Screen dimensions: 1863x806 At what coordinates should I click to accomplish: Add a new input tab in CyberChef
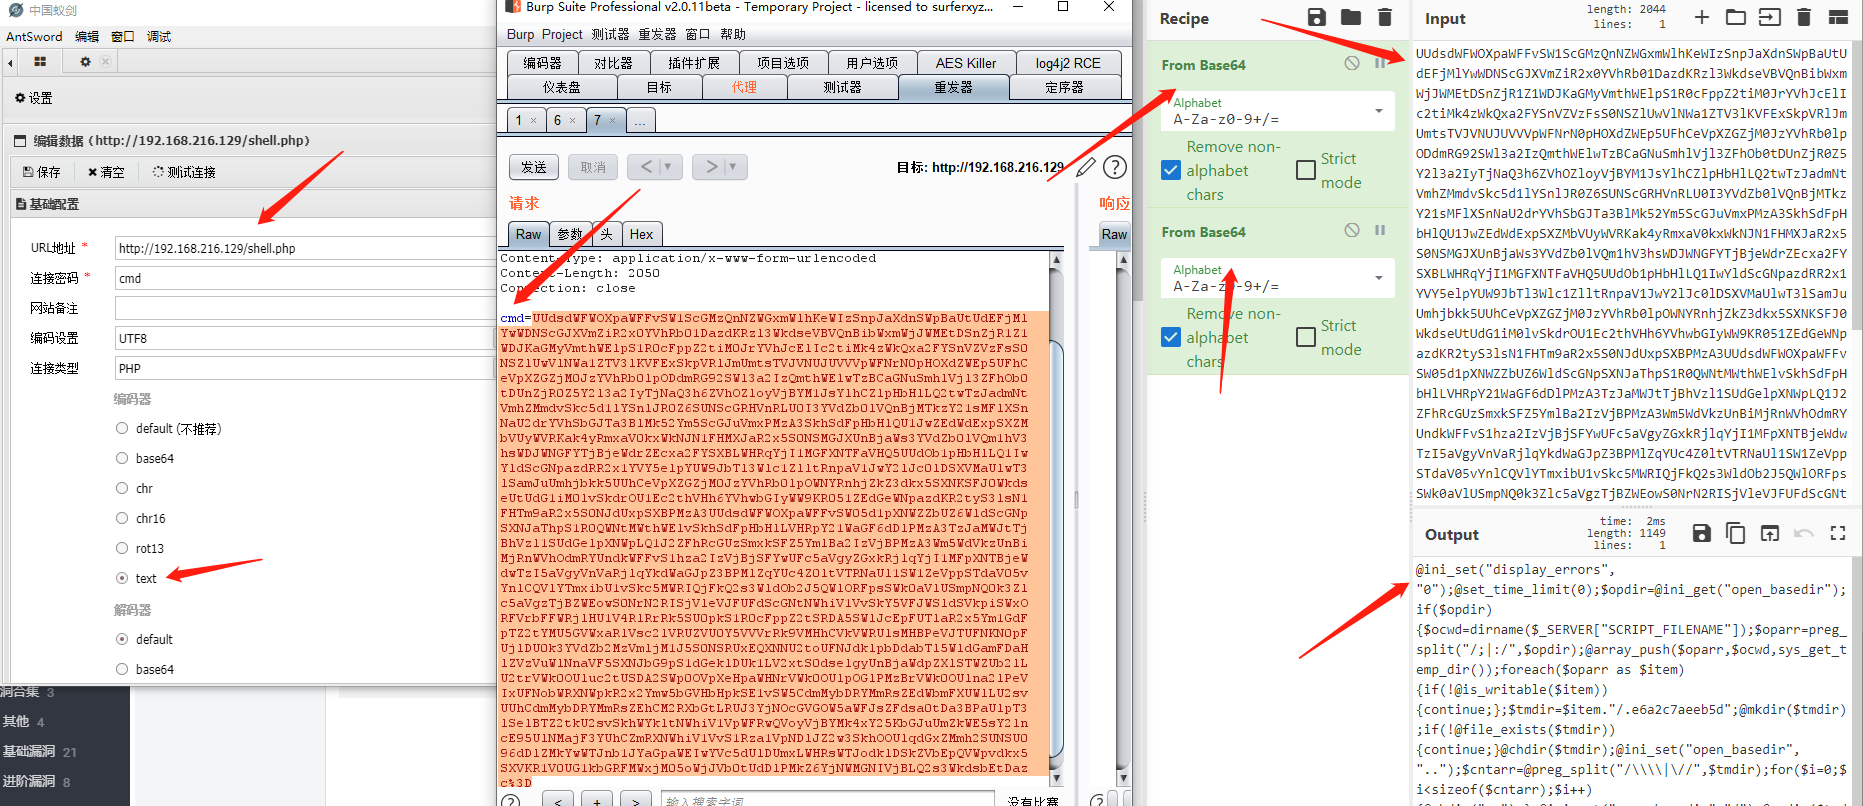pos(1702,17)
